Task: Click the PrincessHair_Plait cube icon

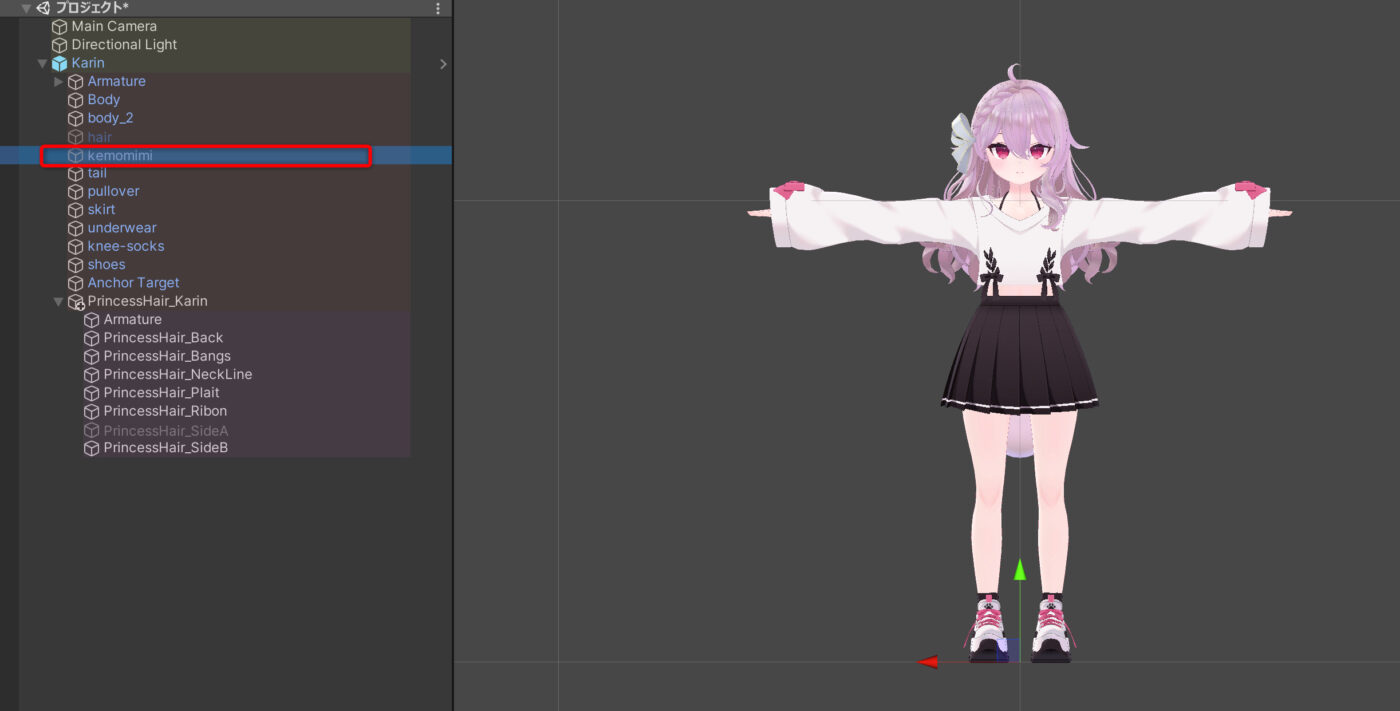Action: tap(92, 393)
